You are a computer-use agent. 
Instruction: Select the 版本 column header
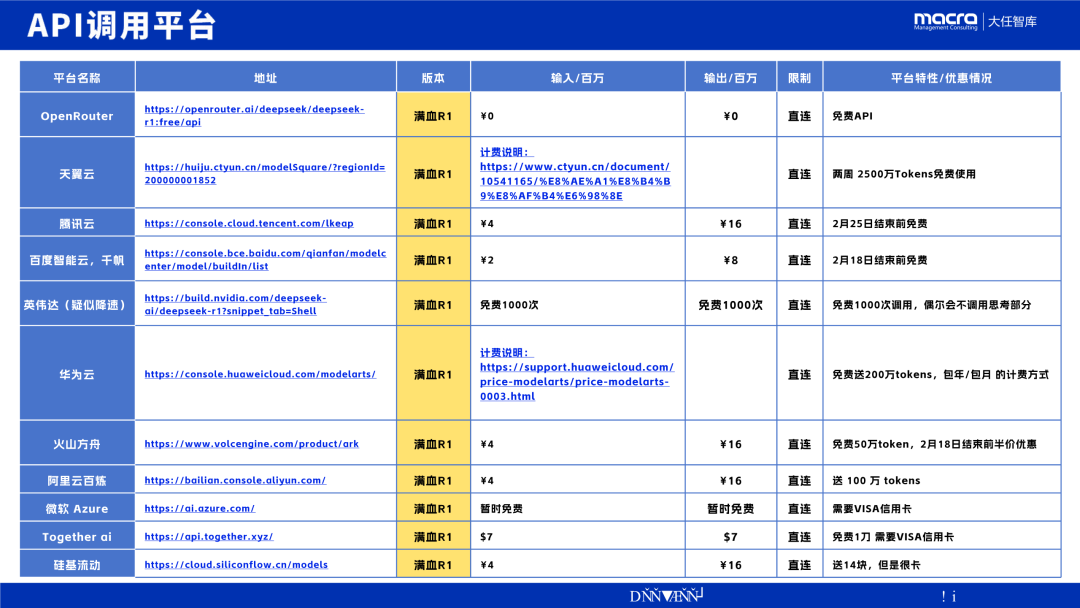(x=433, y=78)
